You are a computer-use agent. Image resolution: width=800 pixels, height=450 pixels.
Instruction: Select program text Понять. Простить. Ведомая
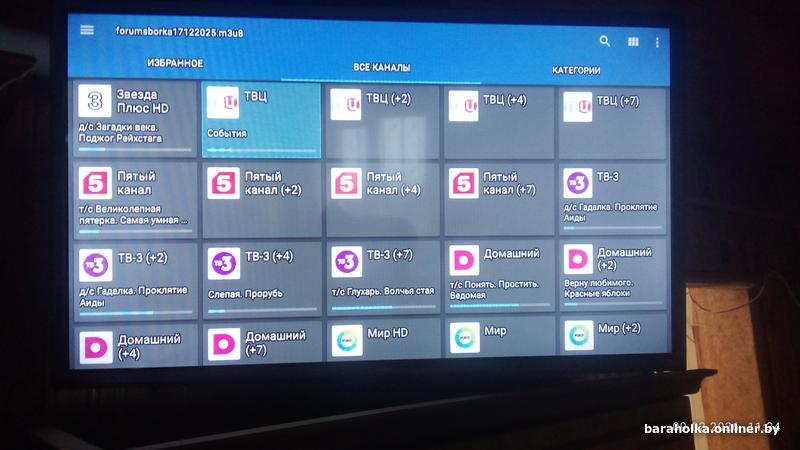(x=494, y=290)
